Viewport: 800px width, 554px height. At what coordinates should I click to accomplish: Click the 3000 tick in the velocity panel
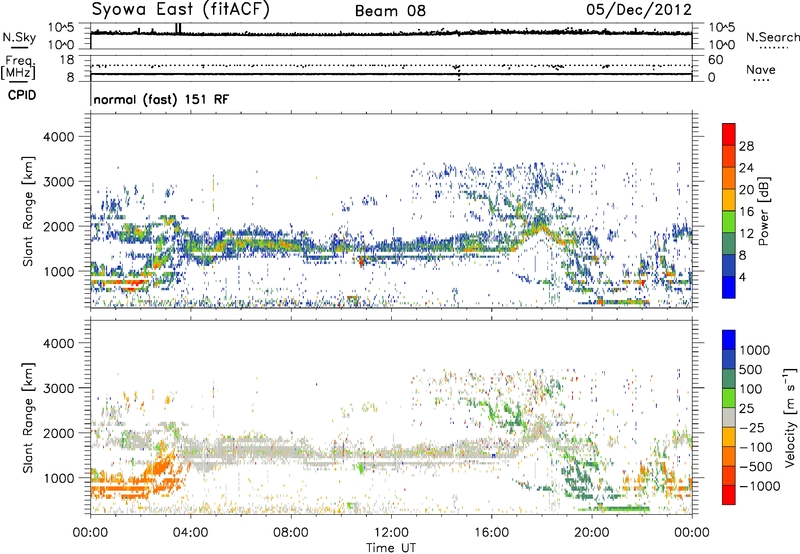(x=58, y=388)
